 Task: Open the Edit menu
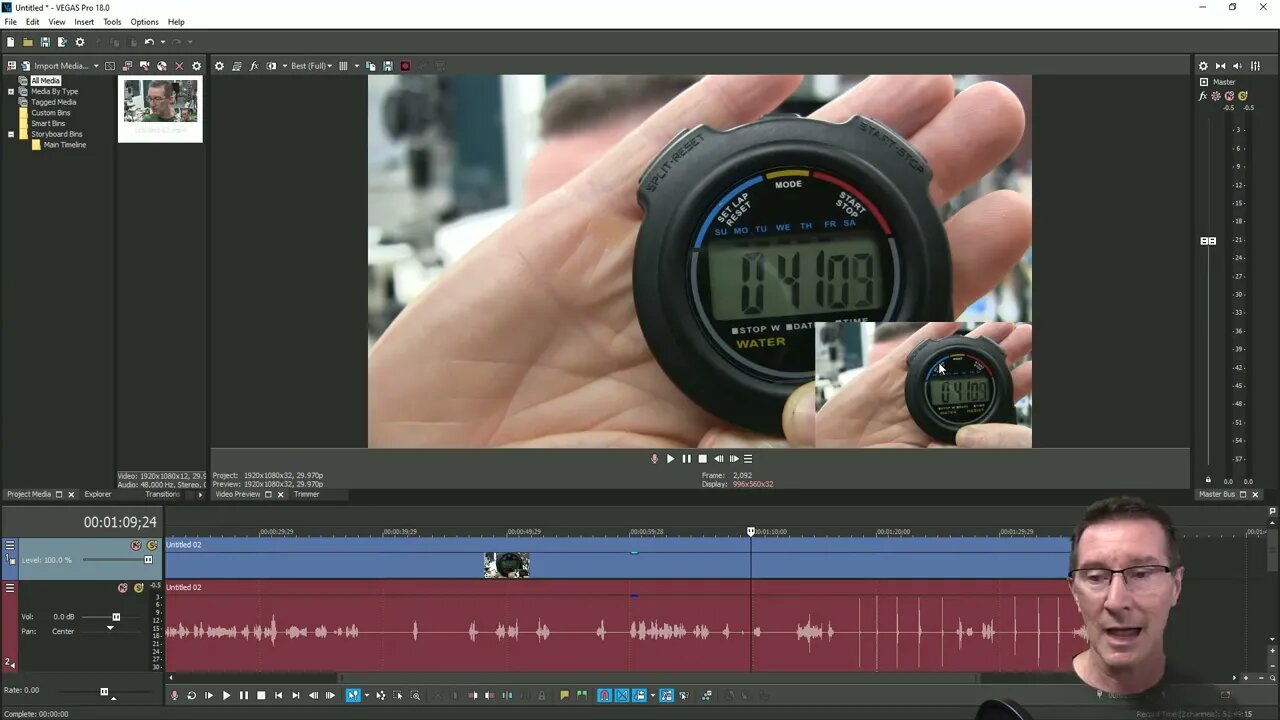[33, 22]
